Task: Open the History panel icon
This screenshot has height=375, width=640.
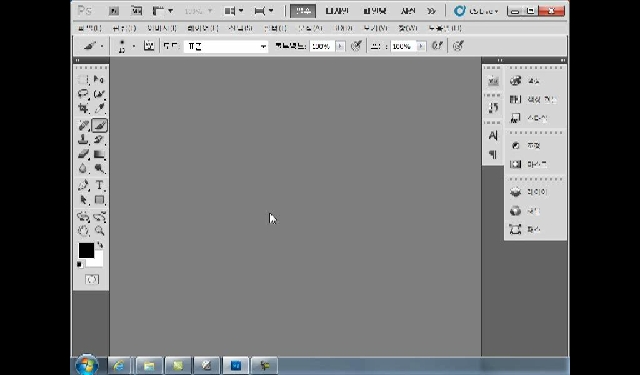Action: pos(493,108)
